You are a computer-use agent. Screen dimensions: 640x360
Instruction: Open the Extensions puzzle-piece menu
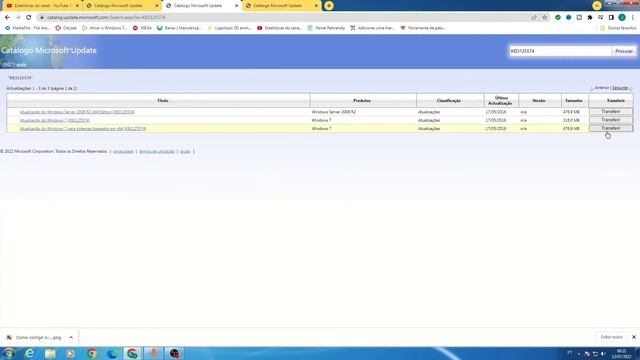tap(590, 18)
